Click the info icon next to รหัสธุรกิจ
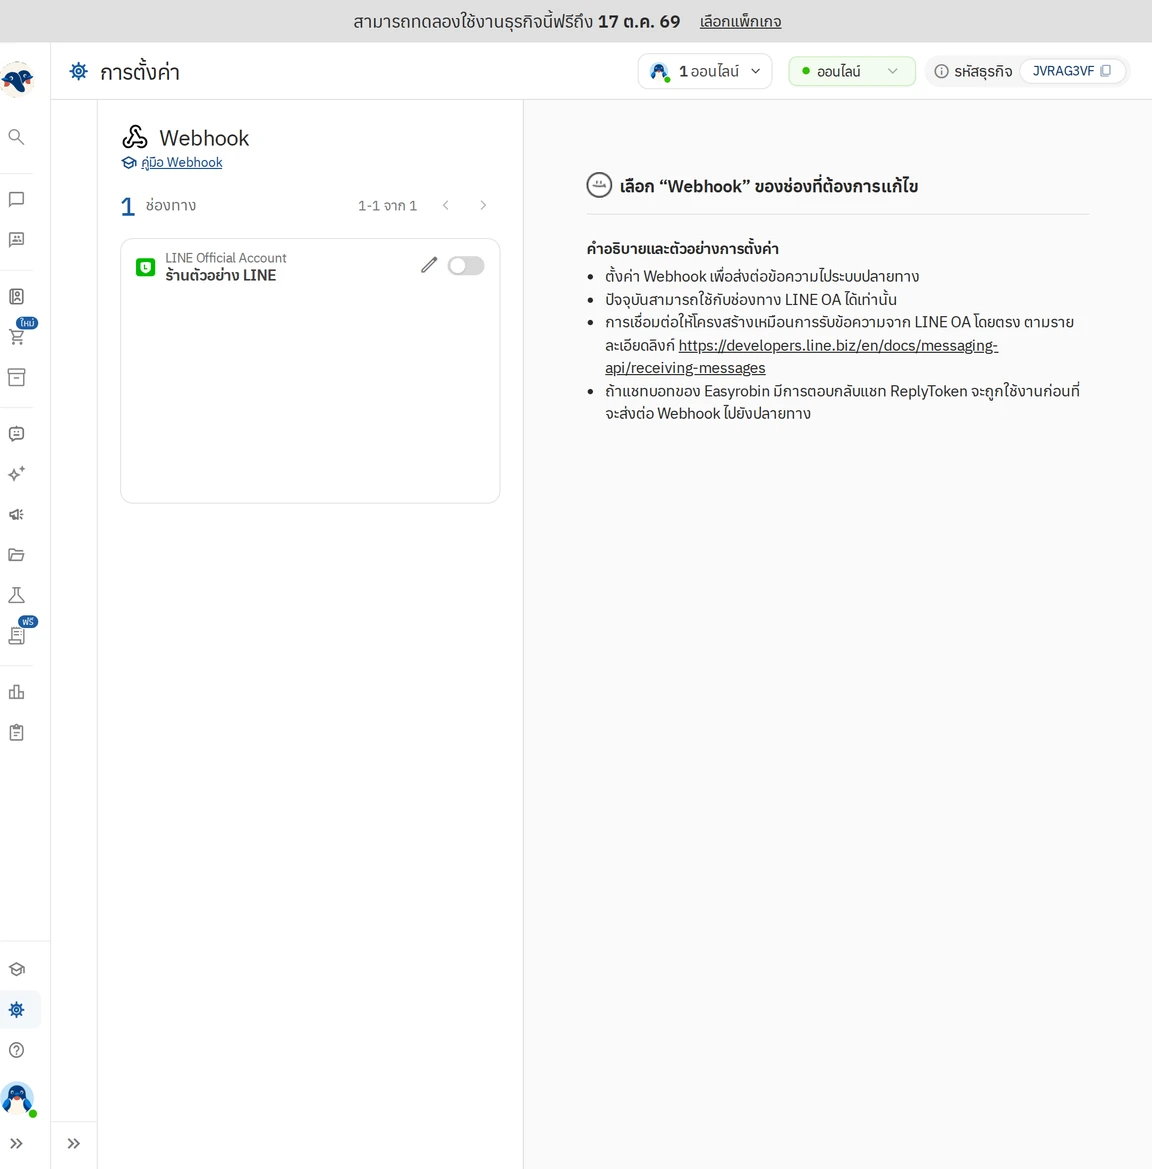The width and height of the screenshot is (1152, 1169). click(x=942, y=71)
